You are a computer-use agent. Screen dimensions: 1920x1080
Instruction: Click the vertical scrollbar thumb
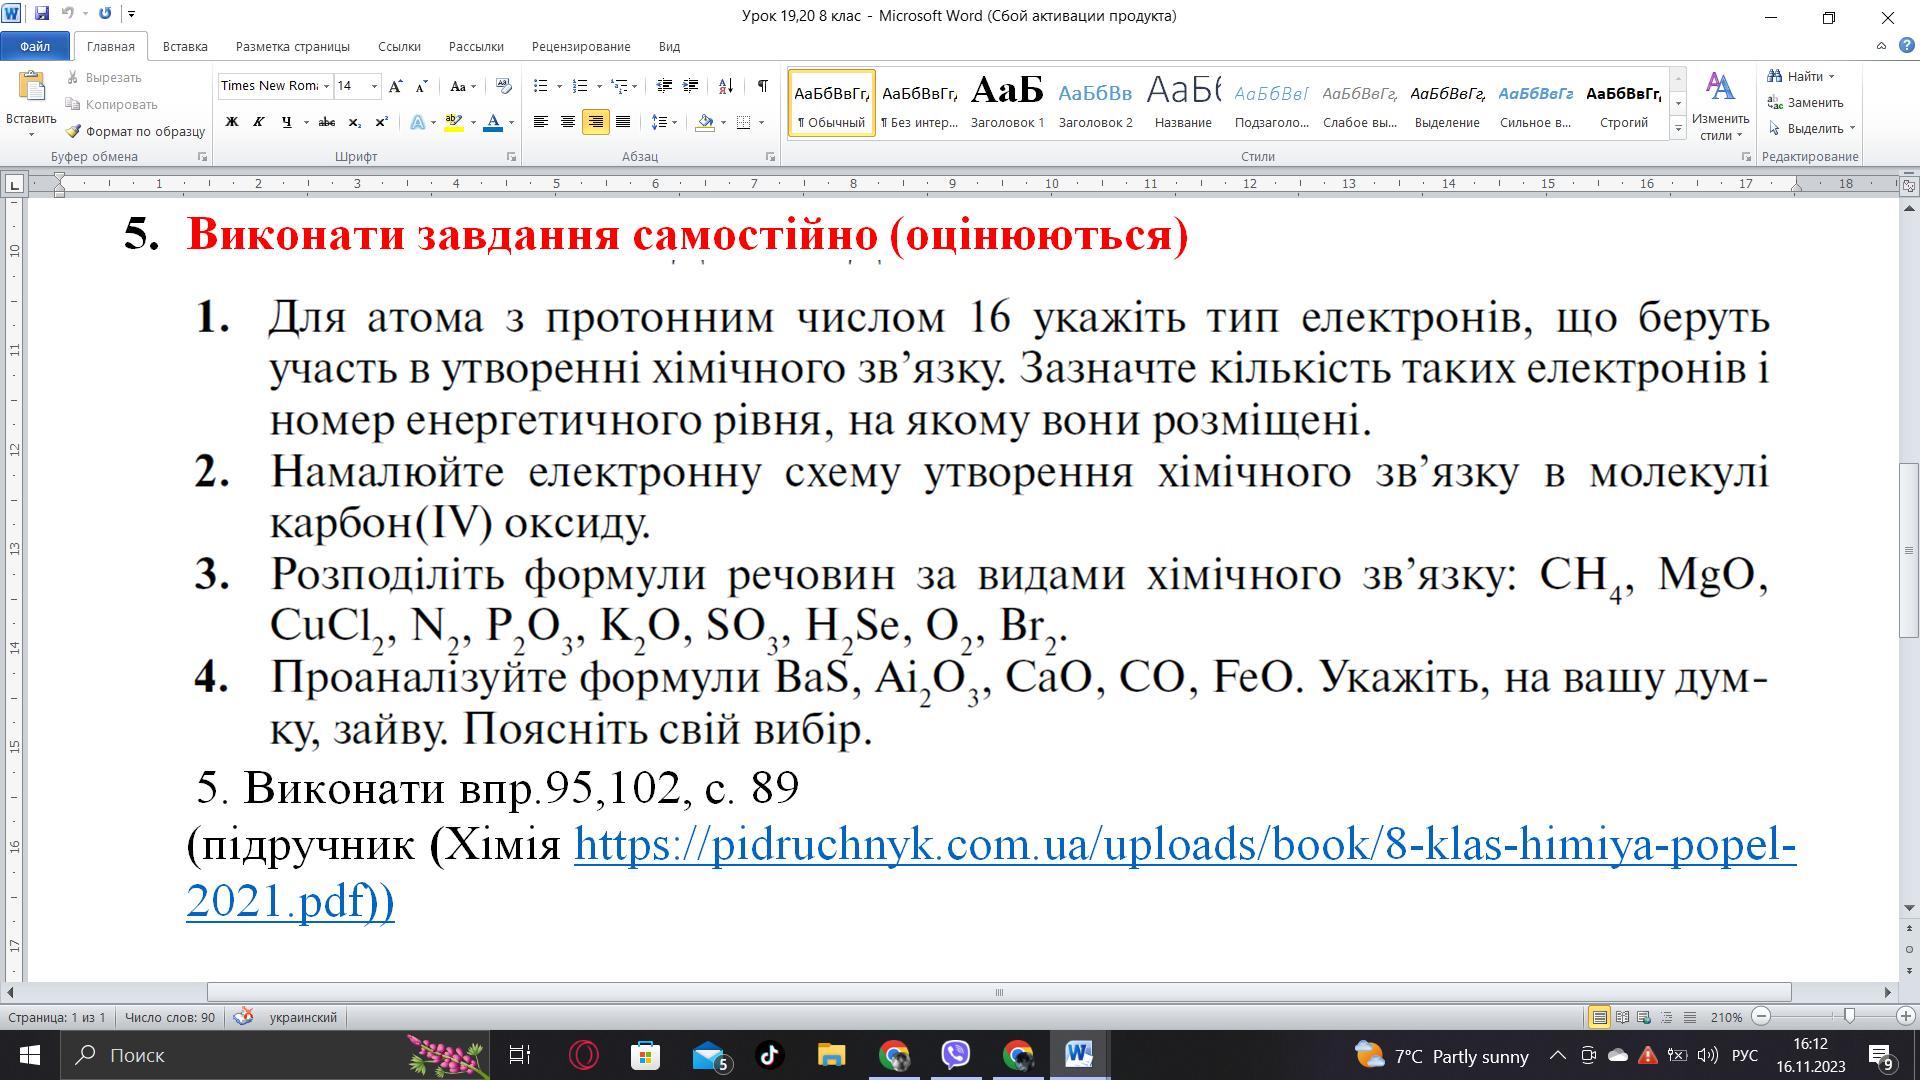click(1909, 551)
